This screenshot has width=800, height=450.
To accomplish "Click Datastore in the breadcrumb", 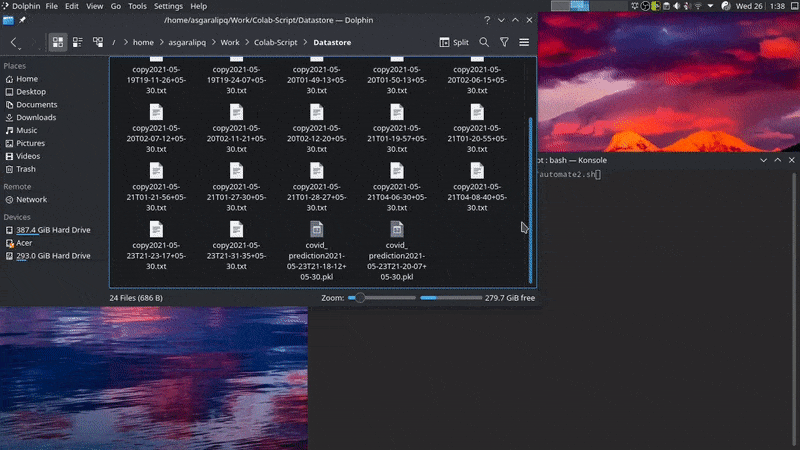I will pyautogui.click(x=332, y=42).
